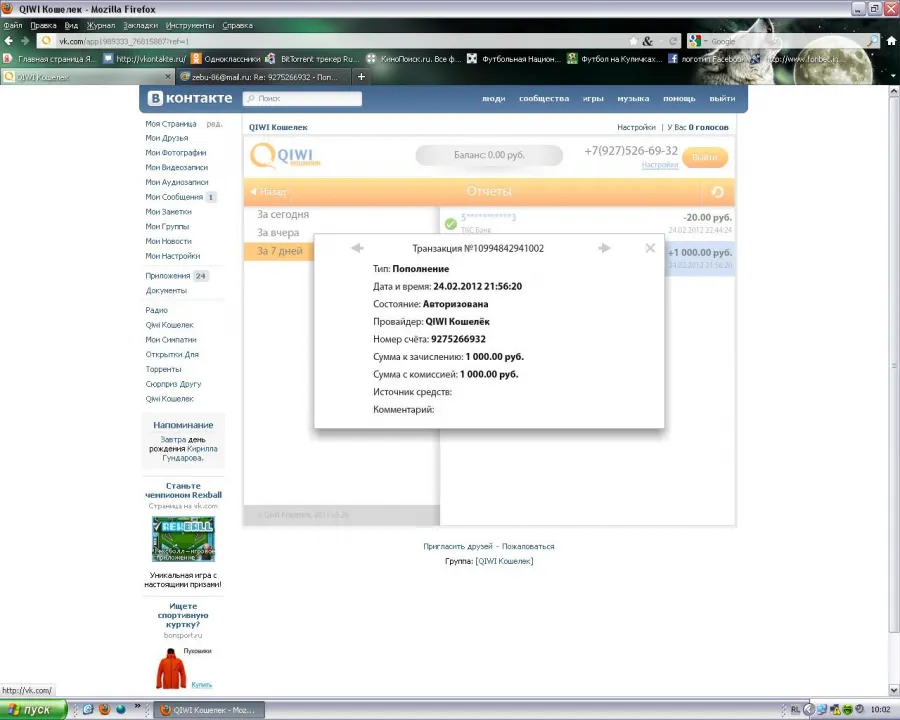
Task: Click the Rexball game ad thumbnail
Action: (x=183, y=539)
